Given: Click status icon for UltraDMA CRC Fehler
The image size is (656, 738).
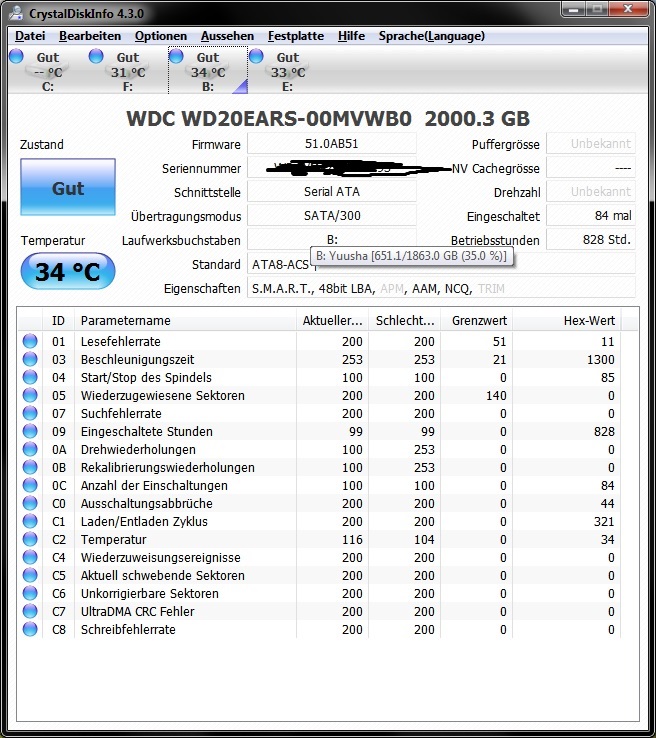Looking at the screenshot, I should [x=30, y=611].
